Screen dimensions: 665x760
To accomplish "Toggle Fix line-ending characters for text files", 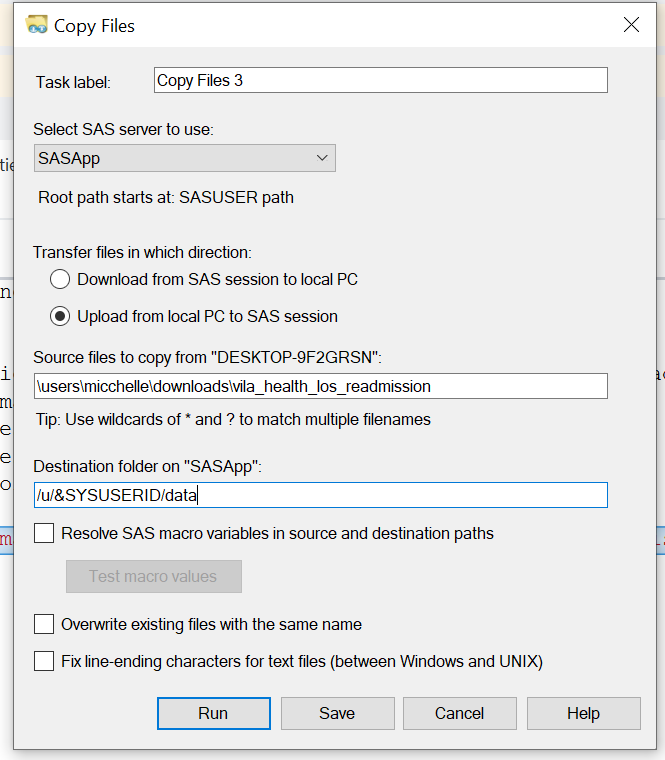I will tap(44, 661).
